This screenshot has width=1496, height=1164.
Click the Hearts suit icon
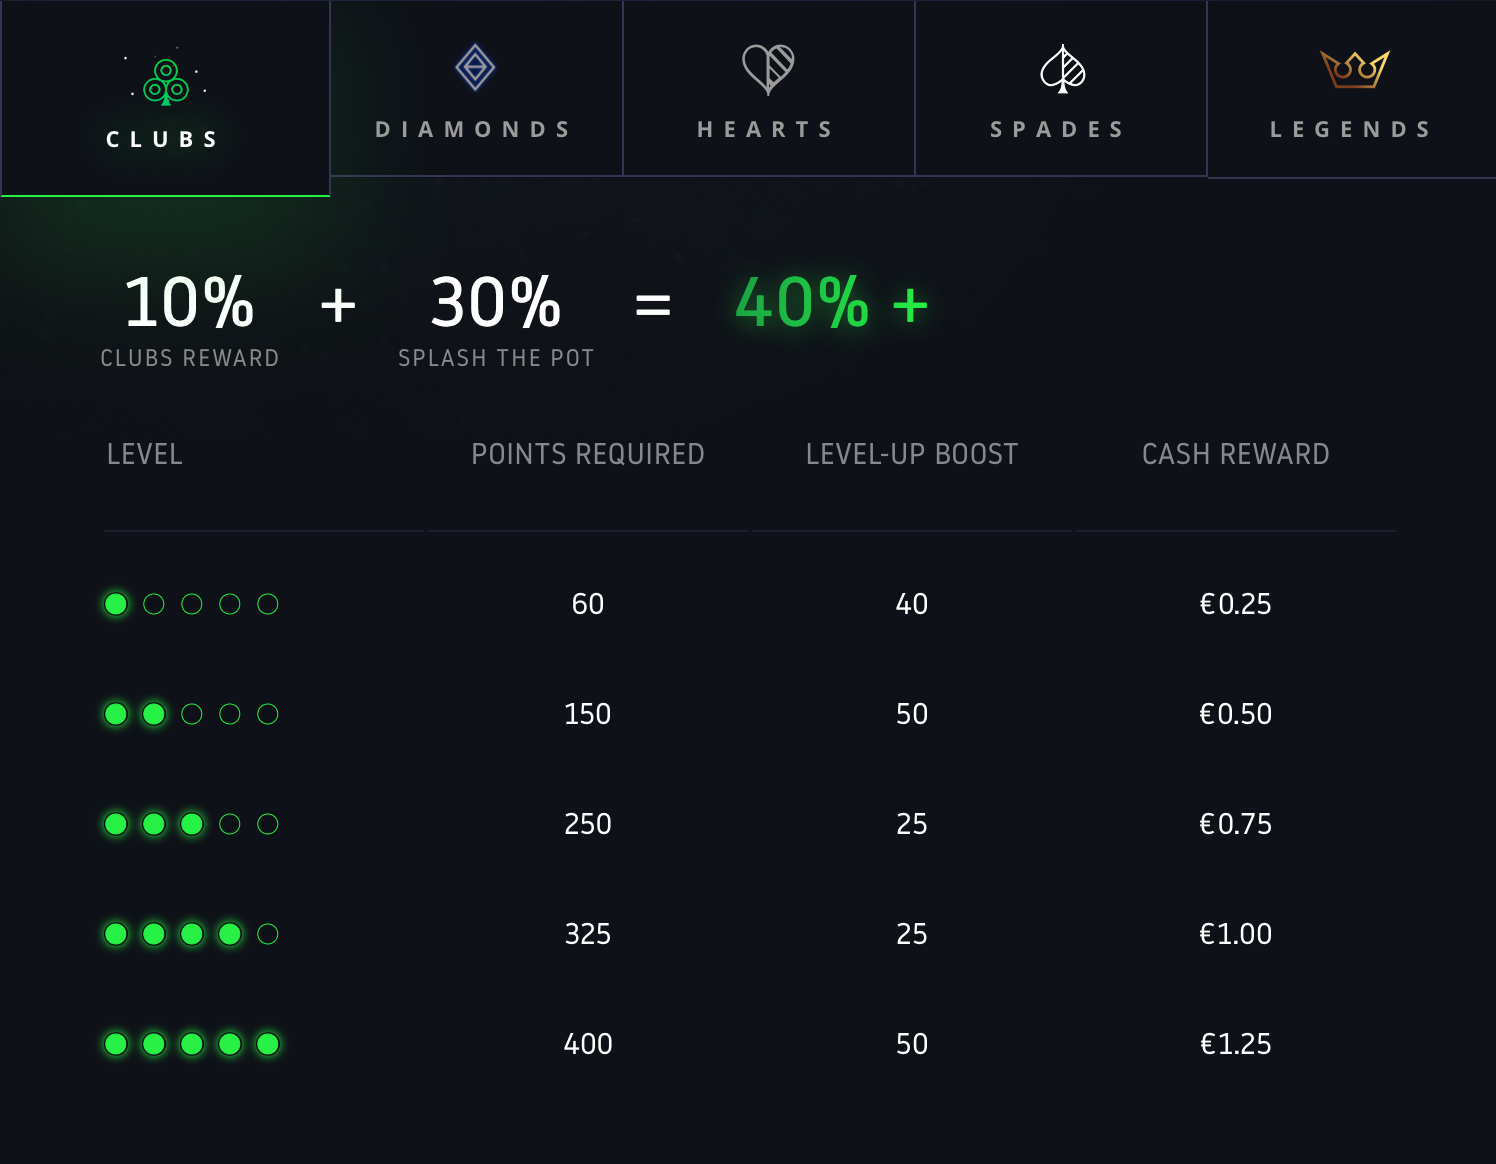coord(768,69)
